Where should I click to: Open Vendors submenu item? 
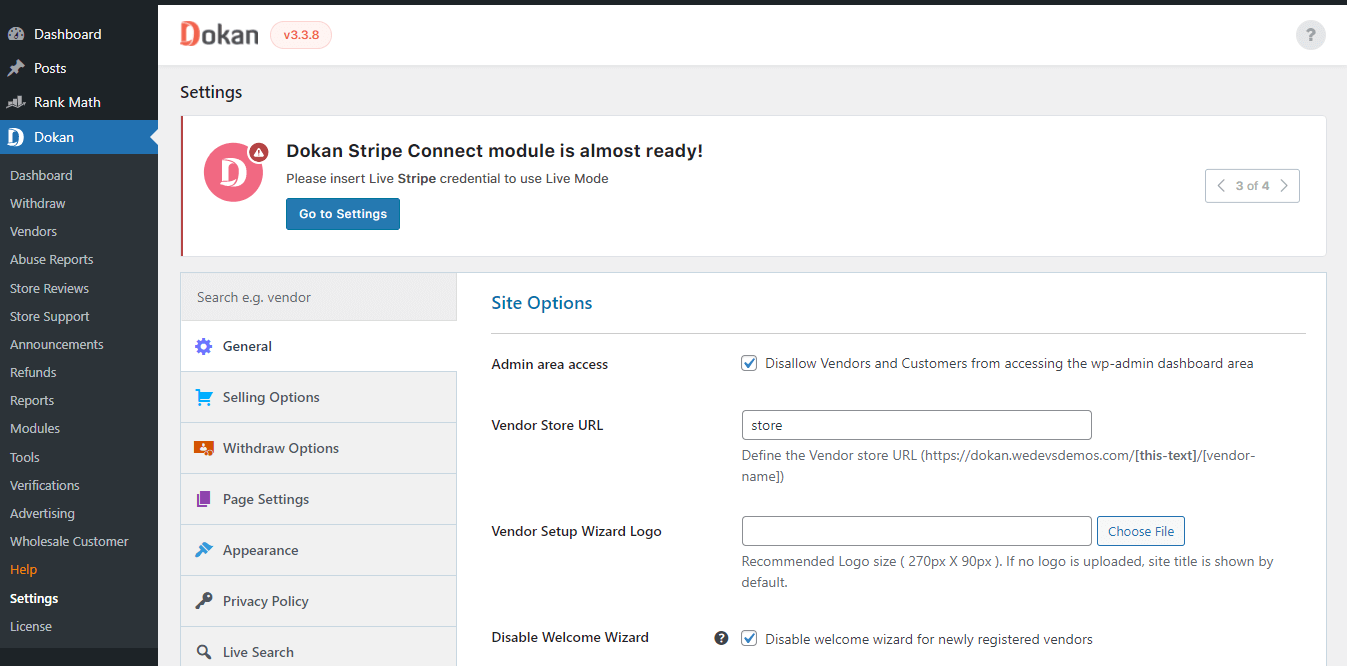click(33, 231)
